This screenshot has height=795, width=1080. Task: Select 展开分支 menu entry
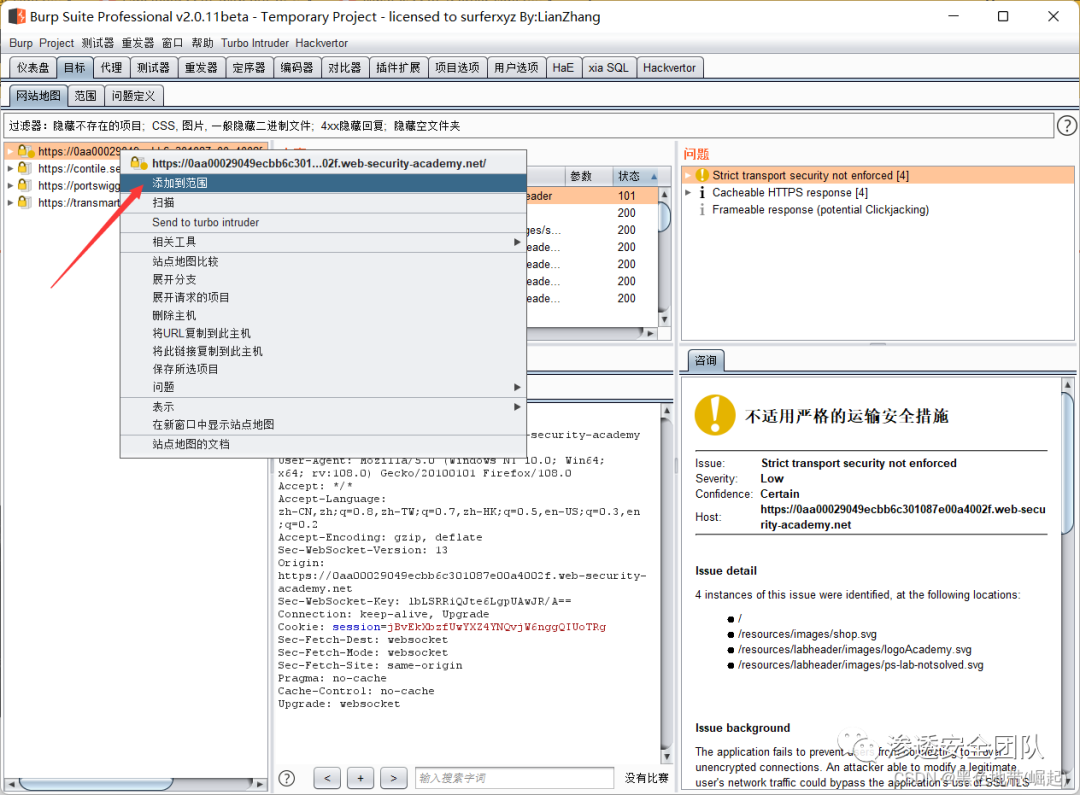pos(323,280)
